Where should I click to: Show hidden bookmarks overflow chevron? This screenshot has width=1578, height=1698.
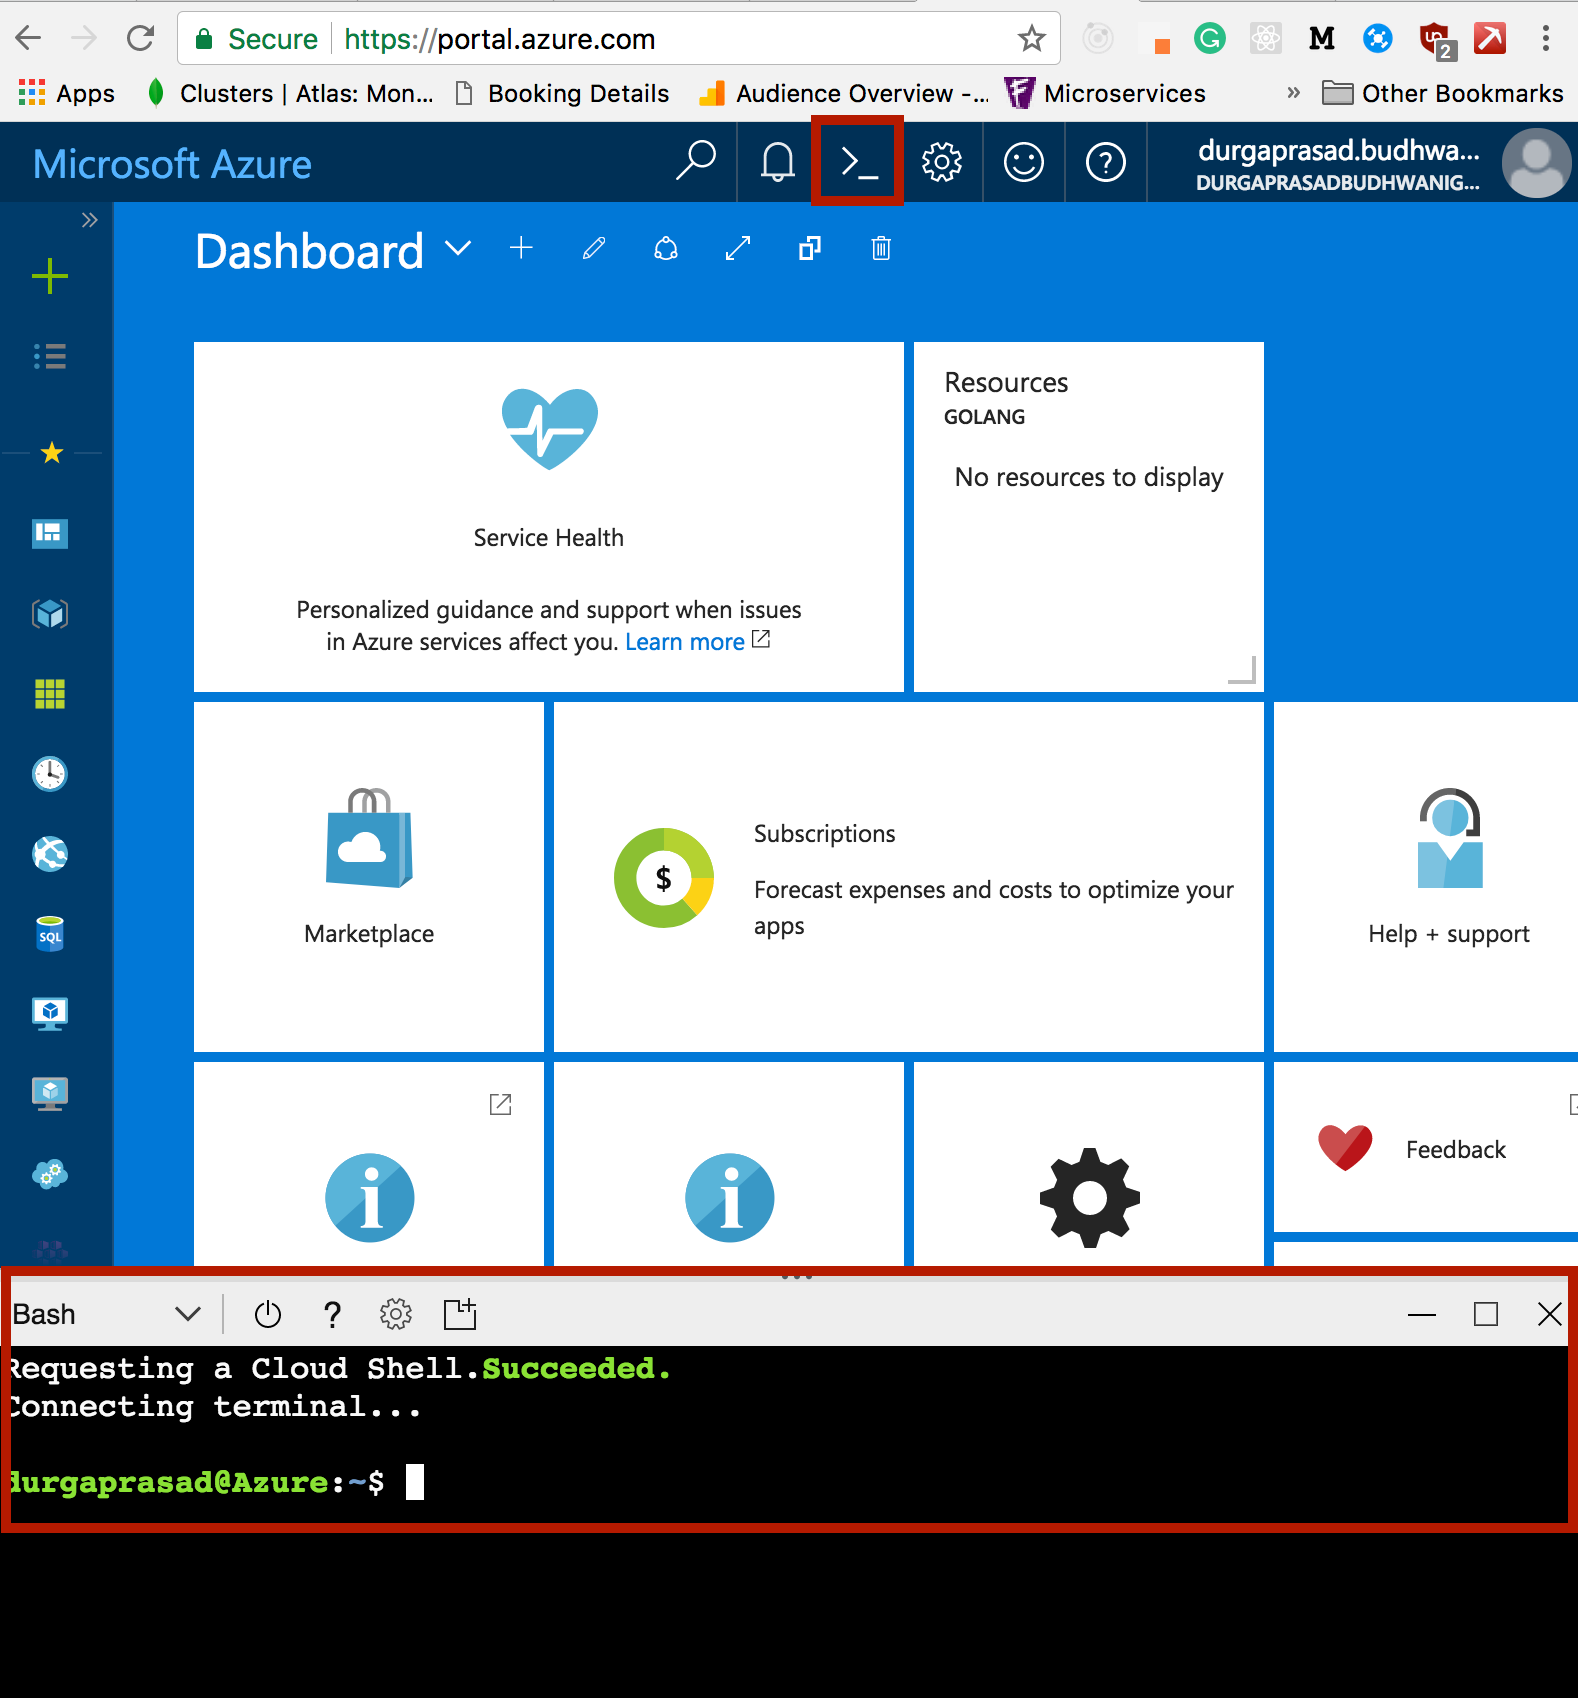(x=1293, y=93)
